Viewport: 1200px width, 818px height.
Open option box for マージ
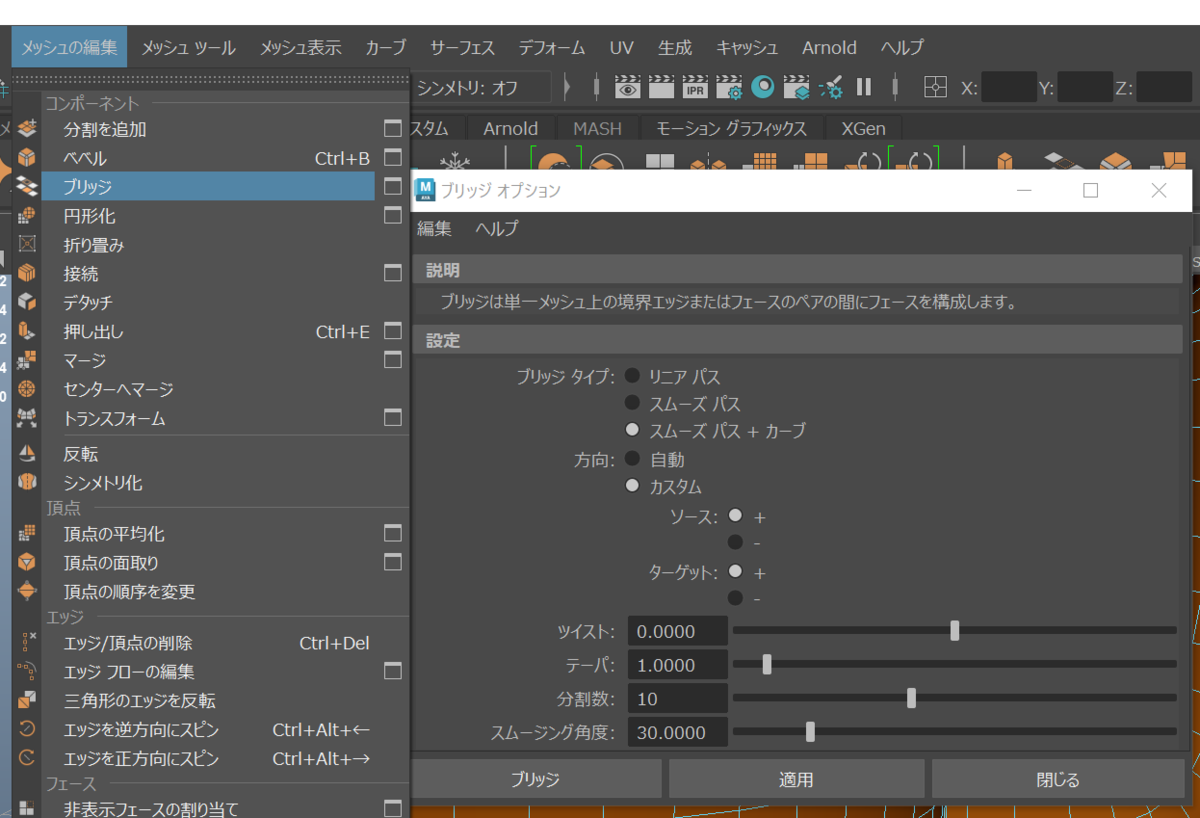coord(393,360)
